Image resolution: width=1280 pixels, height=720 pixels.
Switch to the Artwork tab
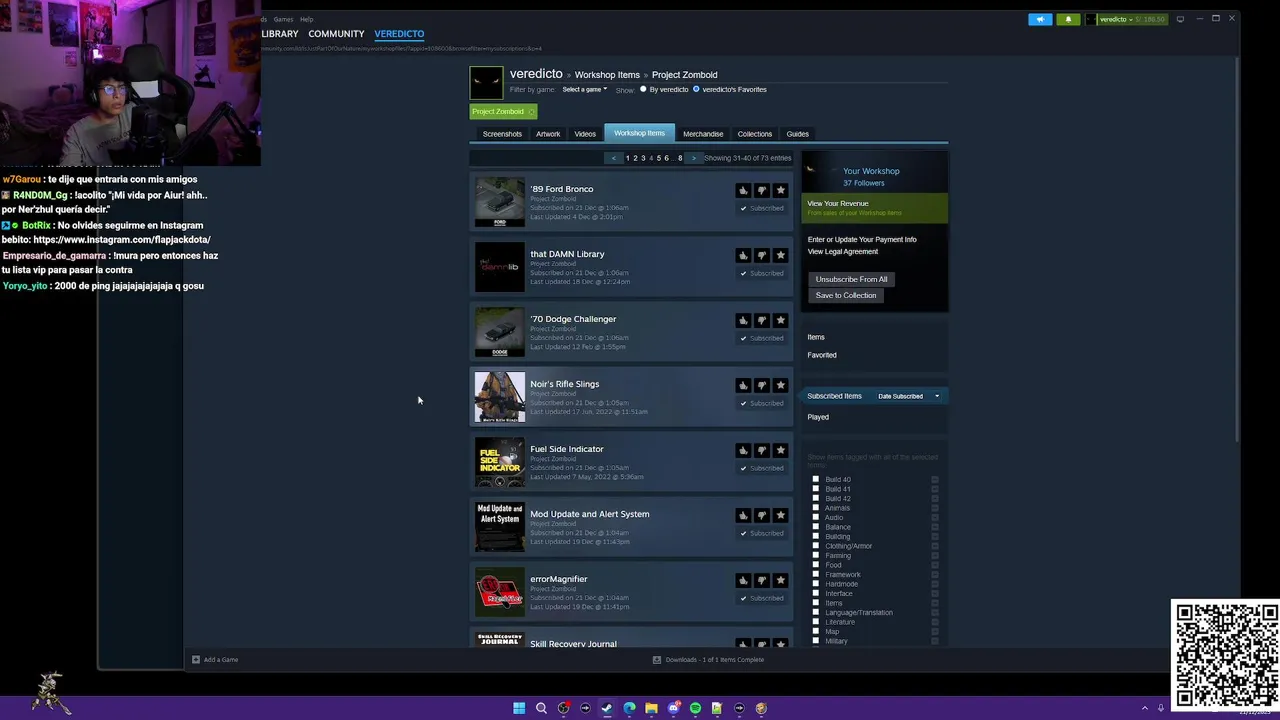point(548,134)
